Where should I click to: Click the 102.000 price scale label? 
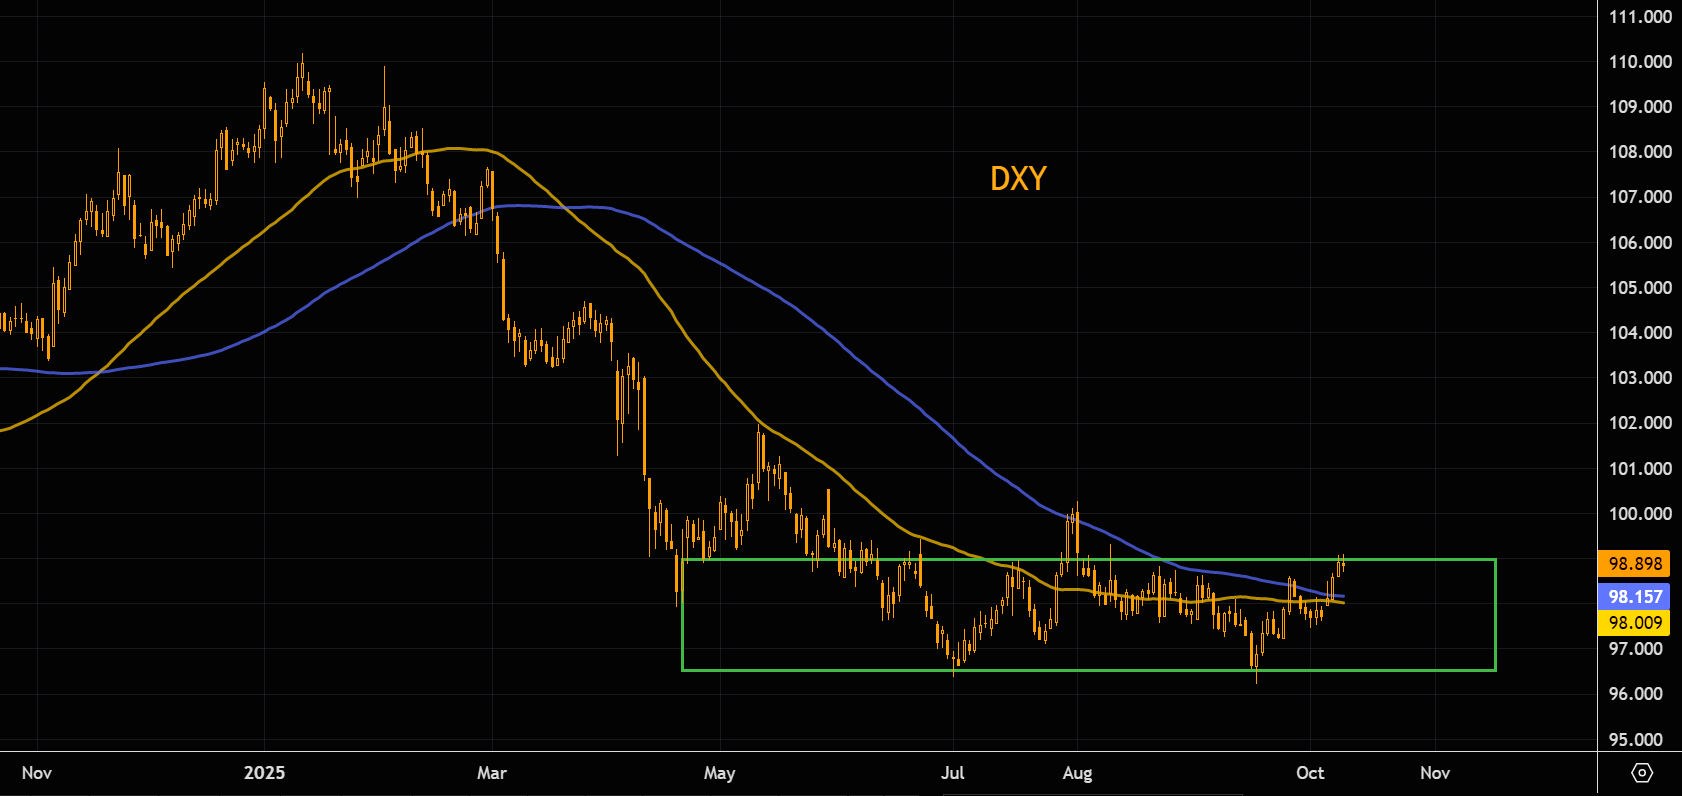click(1640, 423)
